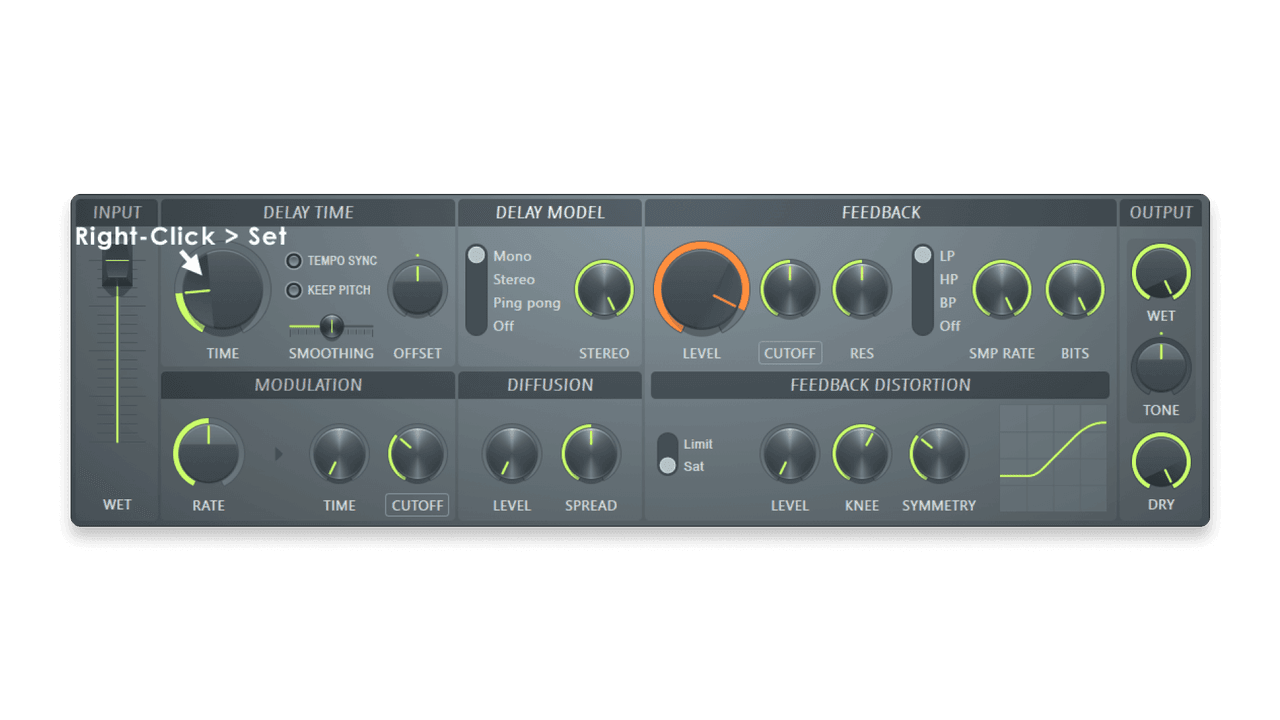Turn the diffusion SPREAD knob
The image size is (1280, 720).
tap(590, 455)
